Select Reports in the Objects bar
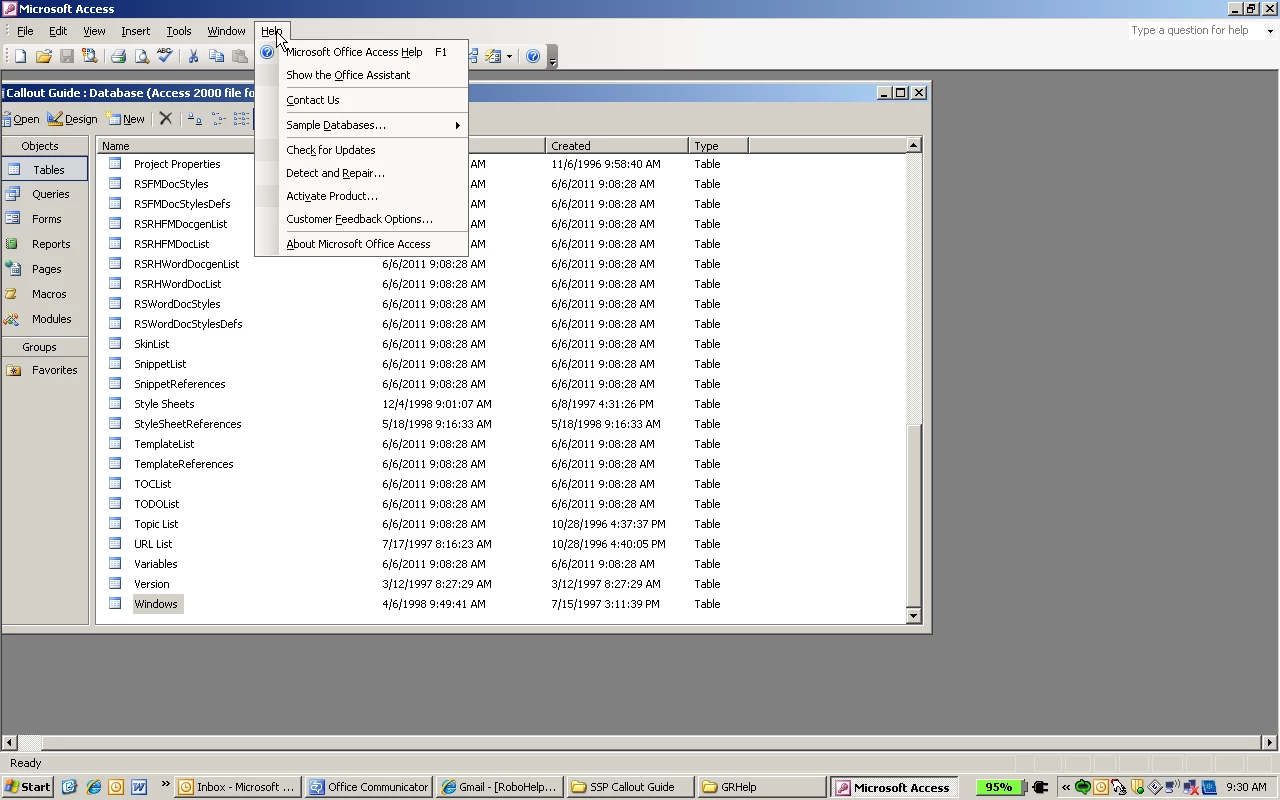Image resolution: width=1280 pixels, height=800 pixels. click(45, 244)
